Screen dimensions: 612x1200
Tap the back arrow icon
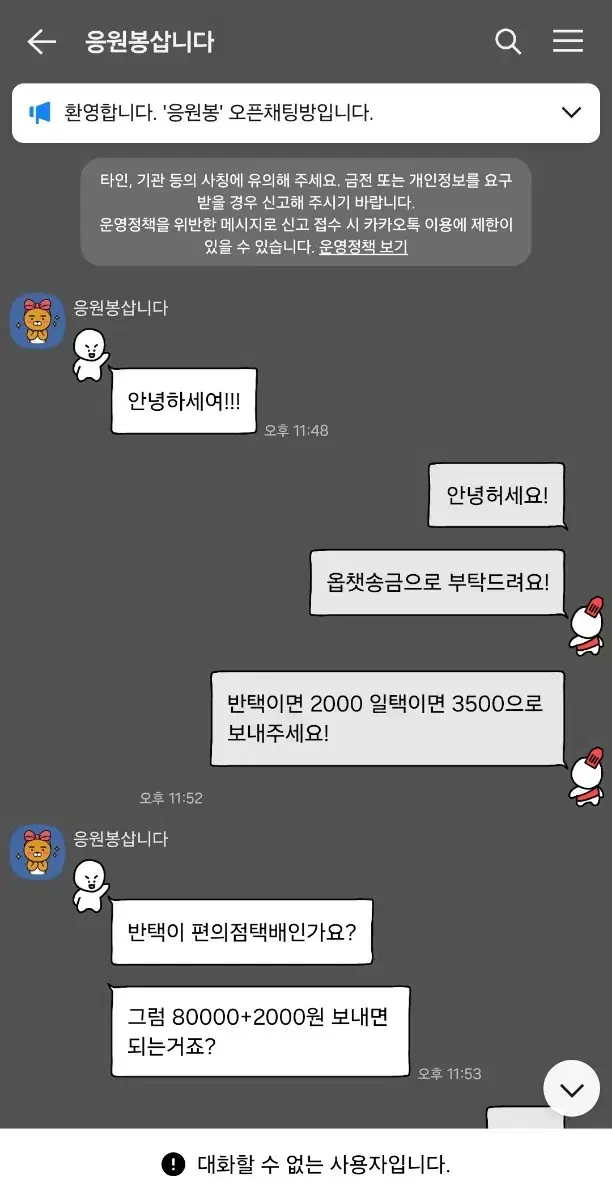(41, 41)
